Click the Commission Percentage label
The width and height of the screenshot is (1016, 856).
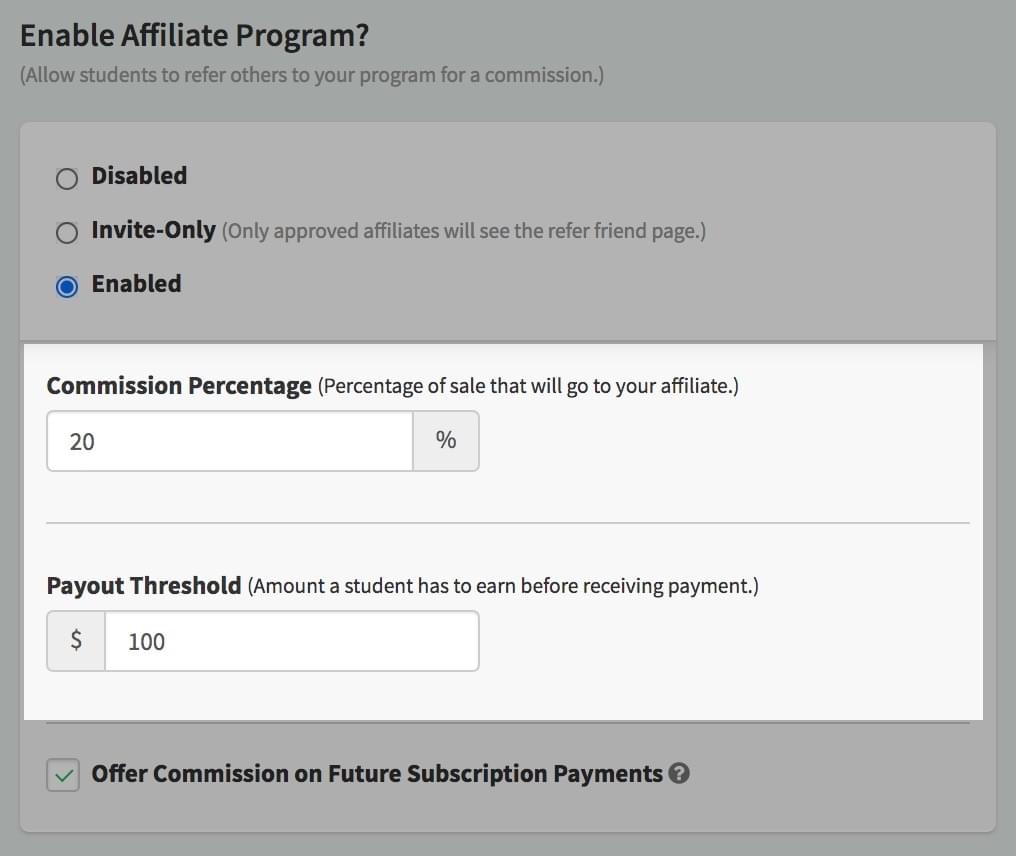(179, 386)
